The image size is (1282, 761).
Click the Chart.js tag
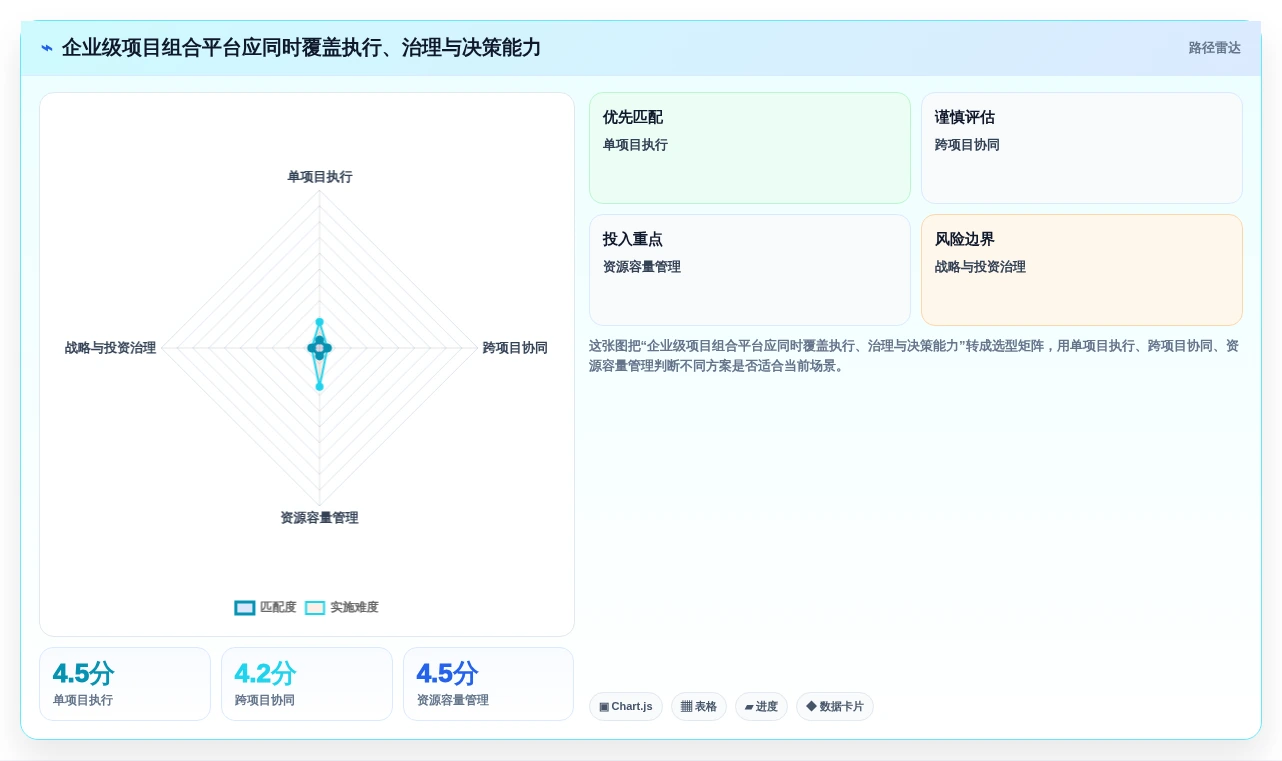click(x=626, y=707)
